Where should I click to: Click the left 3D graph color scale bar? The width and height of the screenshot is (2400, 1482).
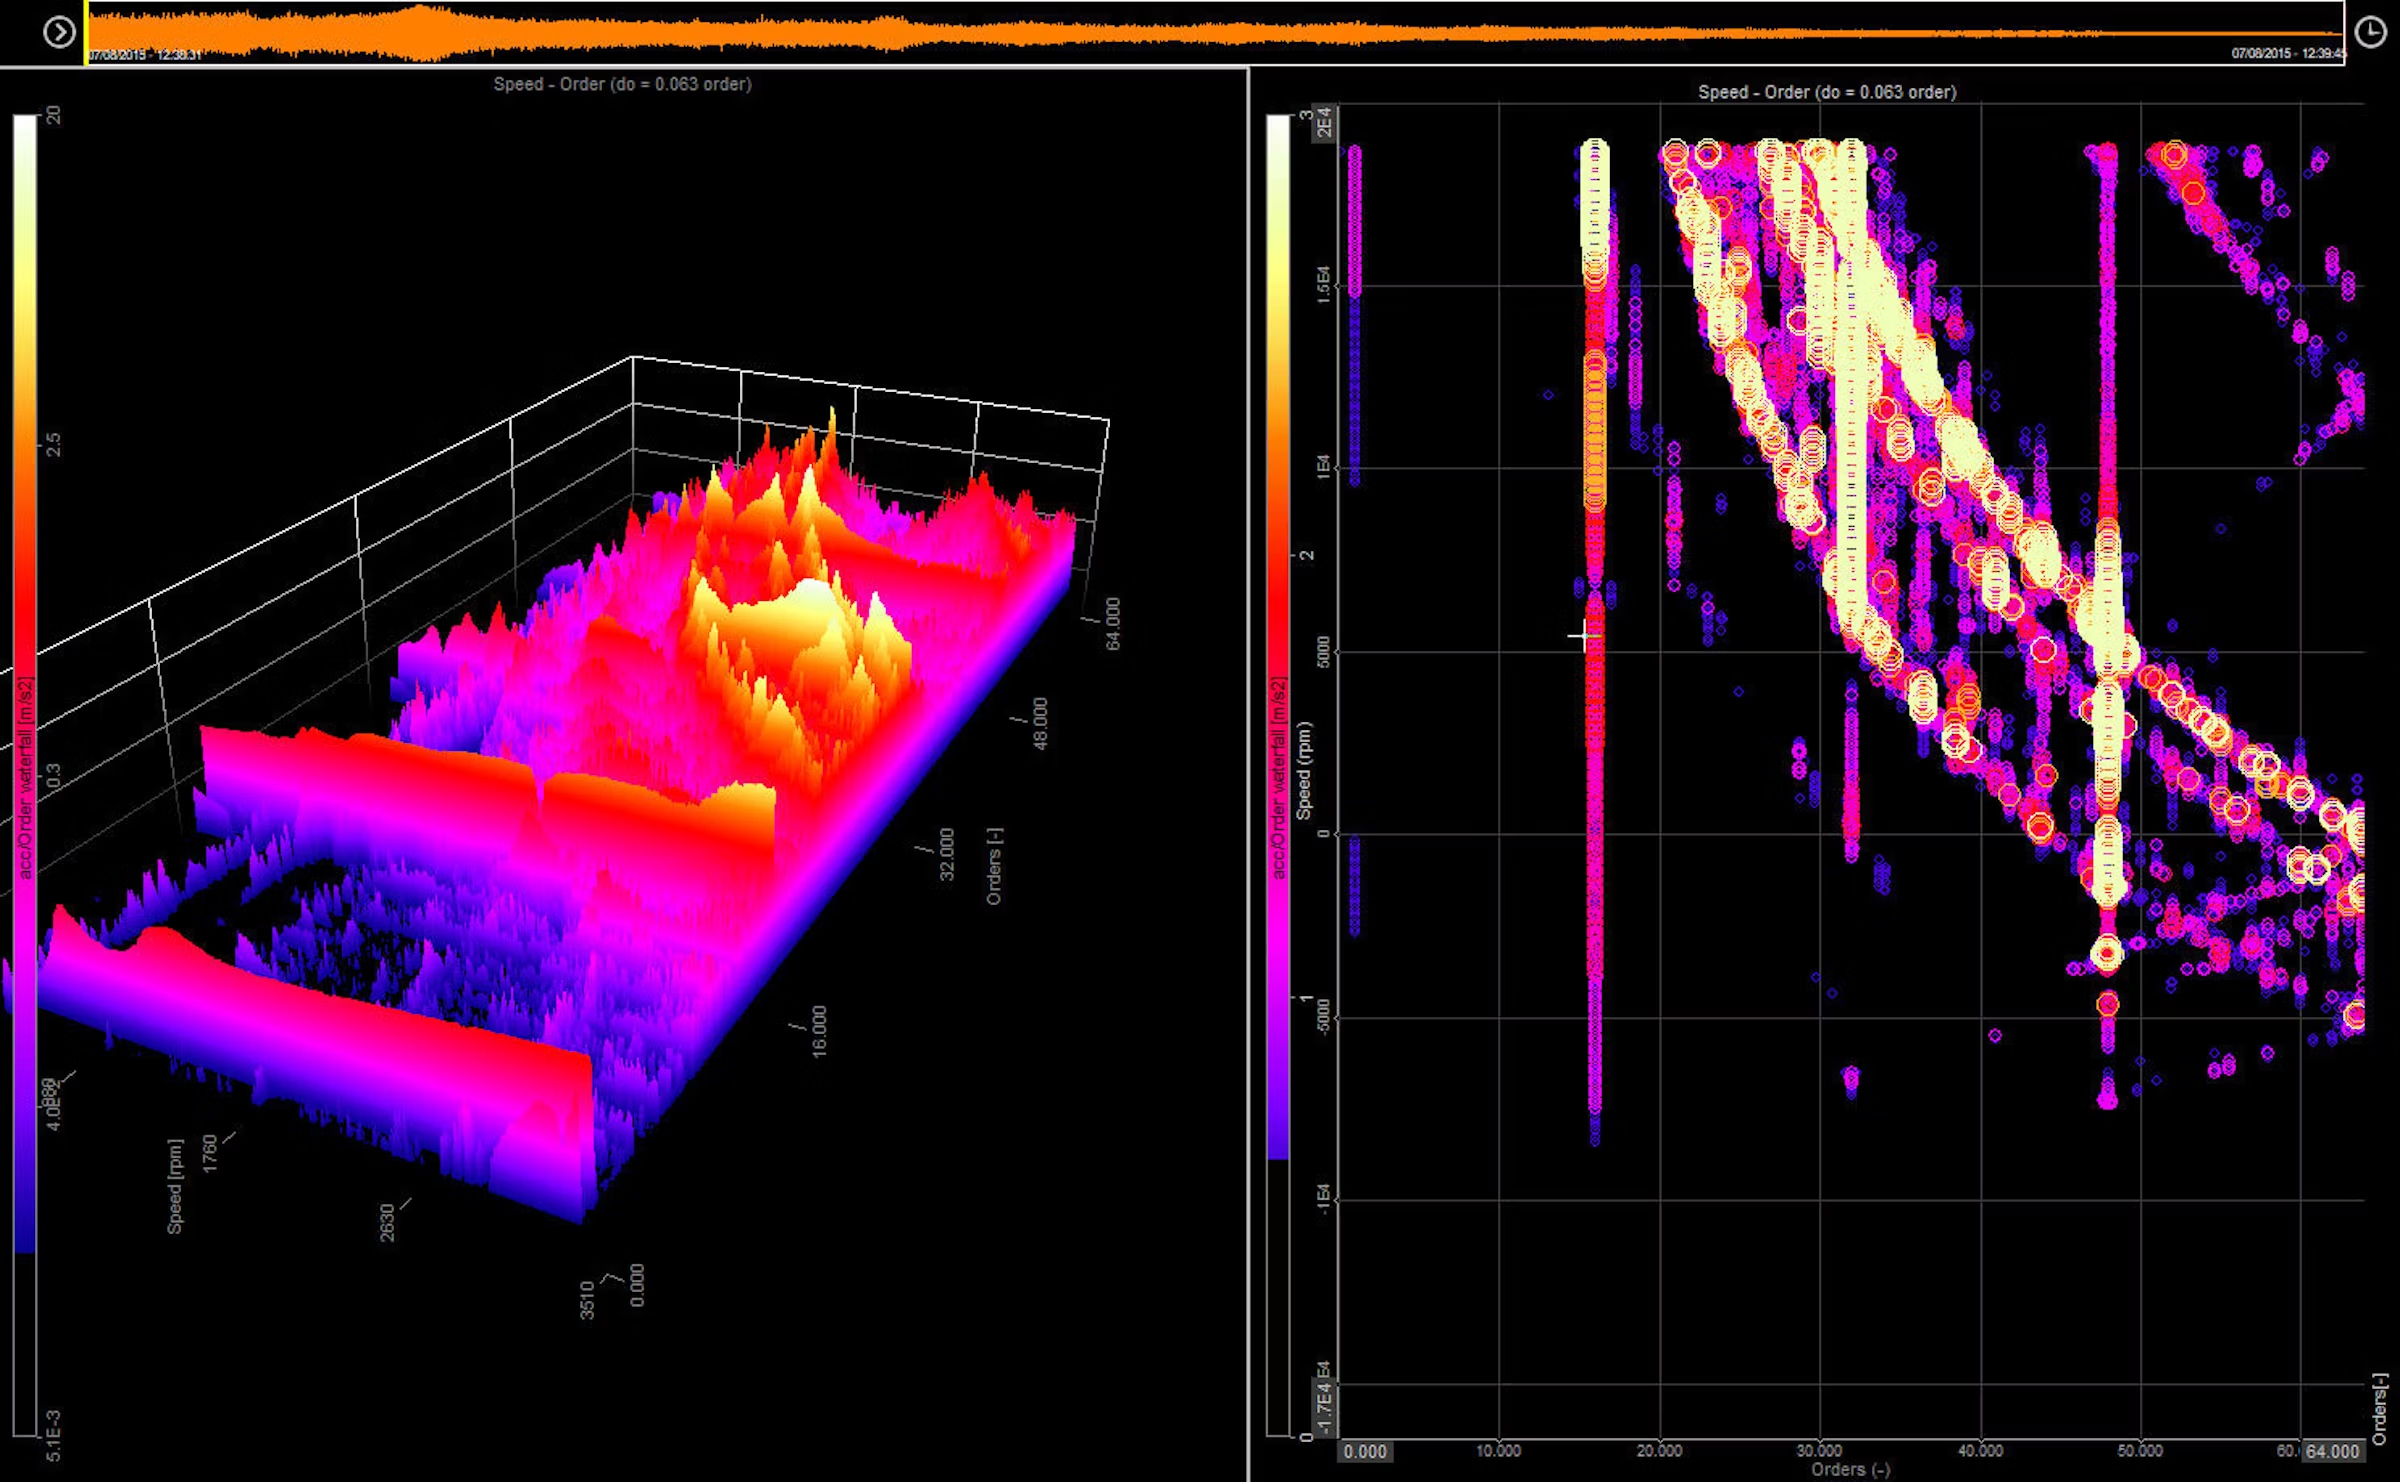pyautogui.click(x=25, y=775)
